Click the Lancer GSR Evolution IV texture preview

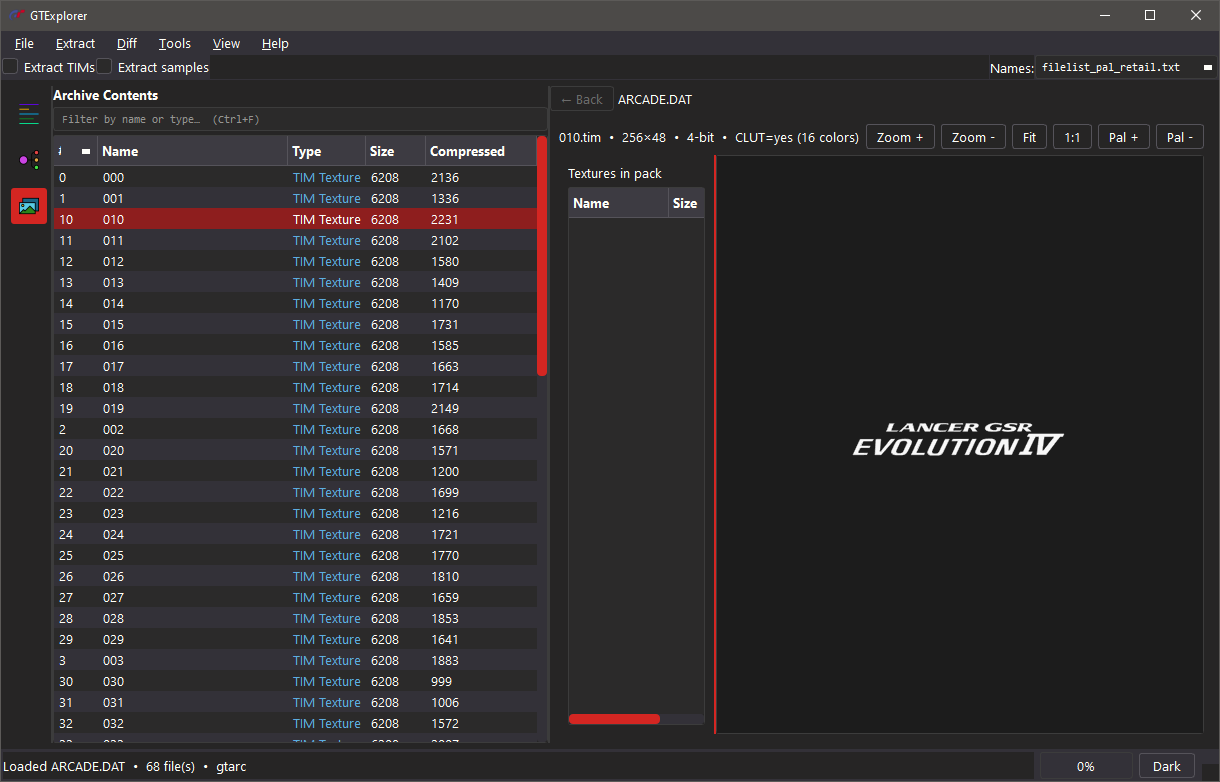(x=958, y=440)
